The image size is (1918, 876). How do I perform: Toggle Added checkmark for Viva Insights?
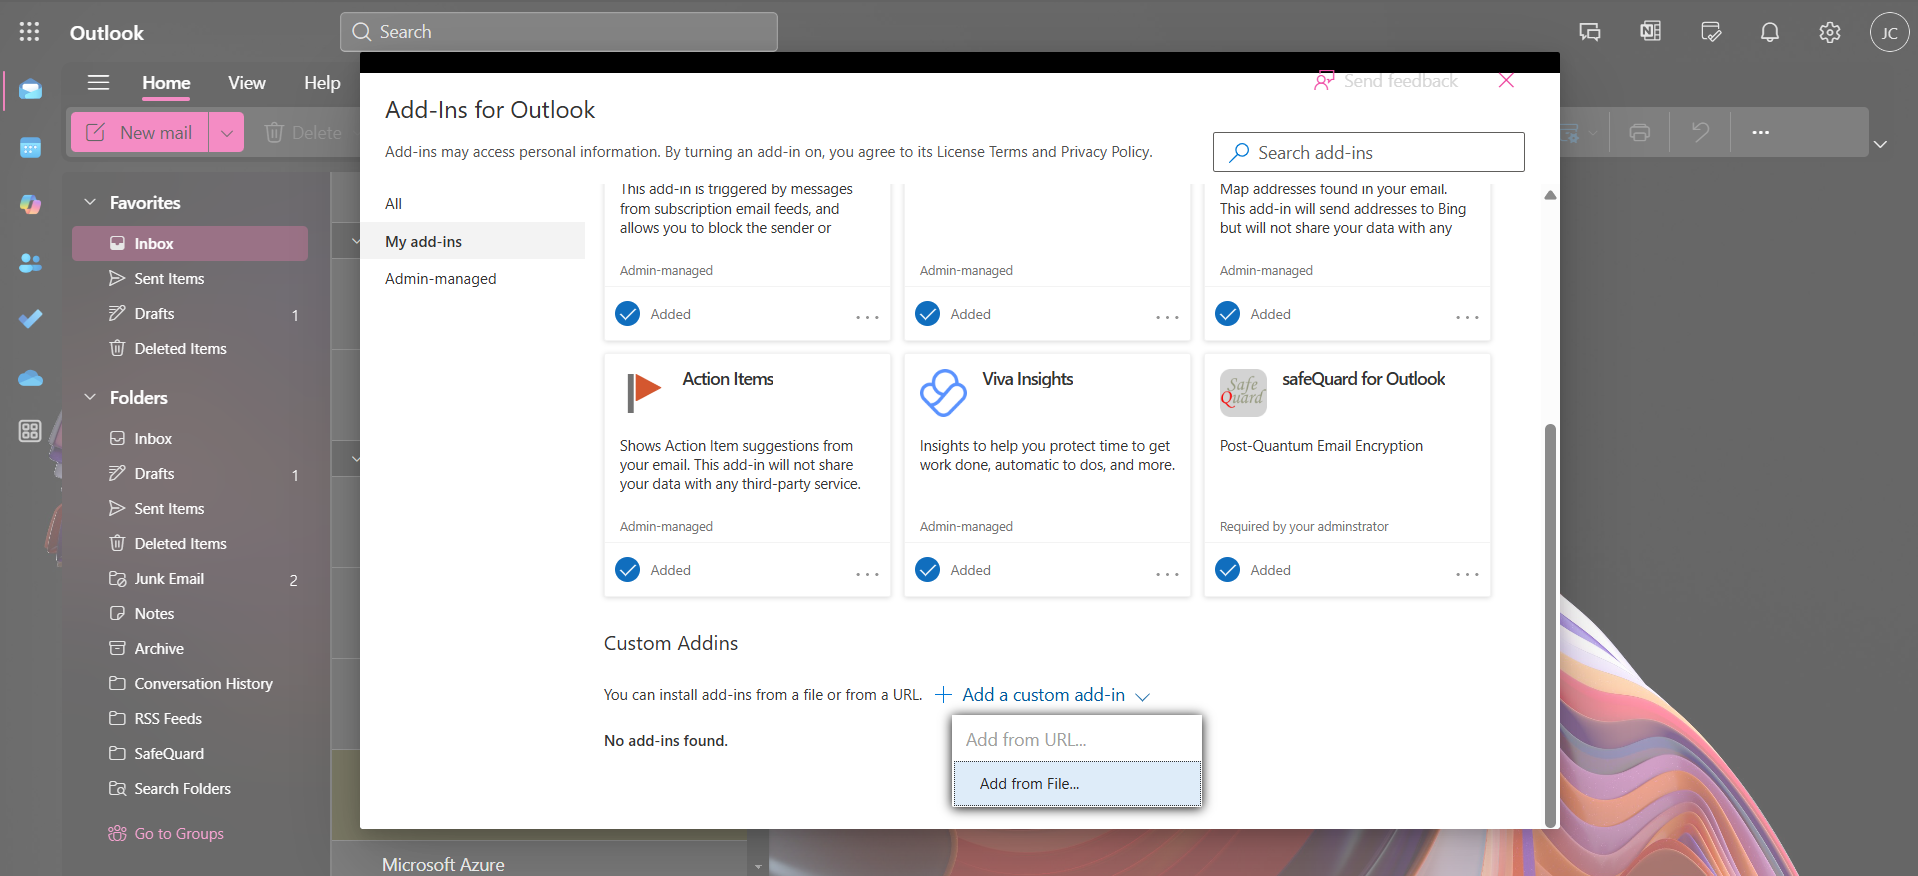928,570
